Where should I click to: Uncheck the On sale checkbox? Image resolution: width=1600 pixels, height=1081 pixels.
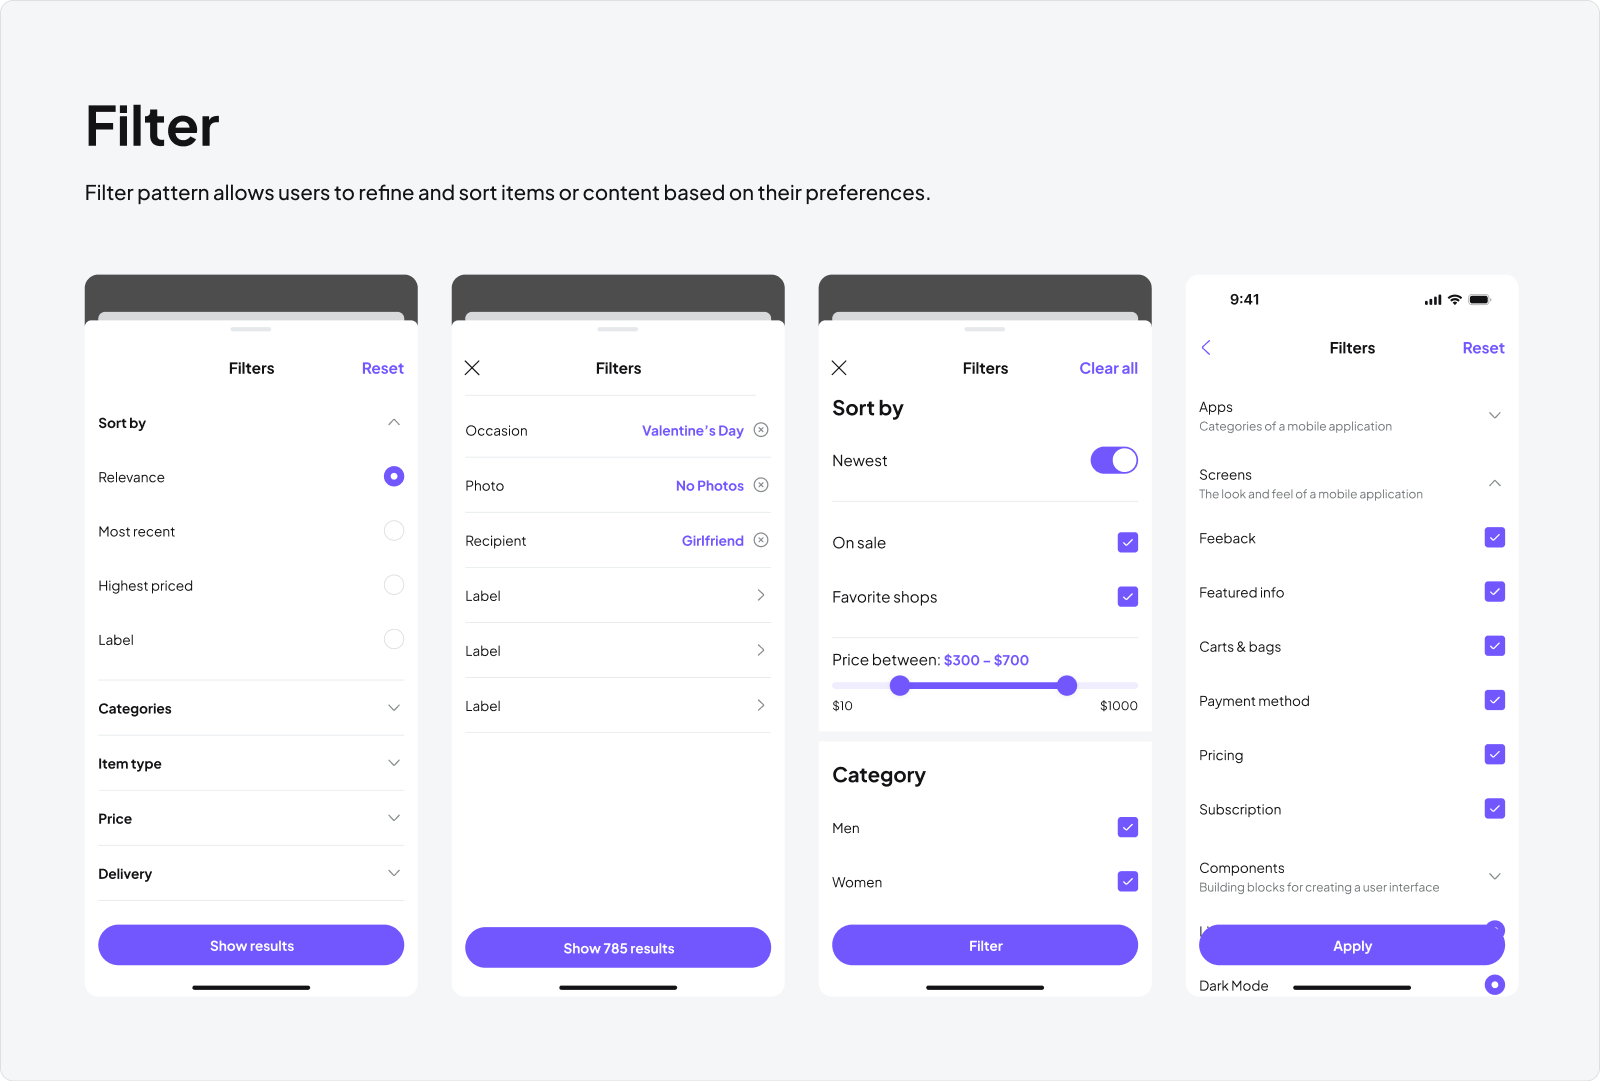coord(1127,542)
